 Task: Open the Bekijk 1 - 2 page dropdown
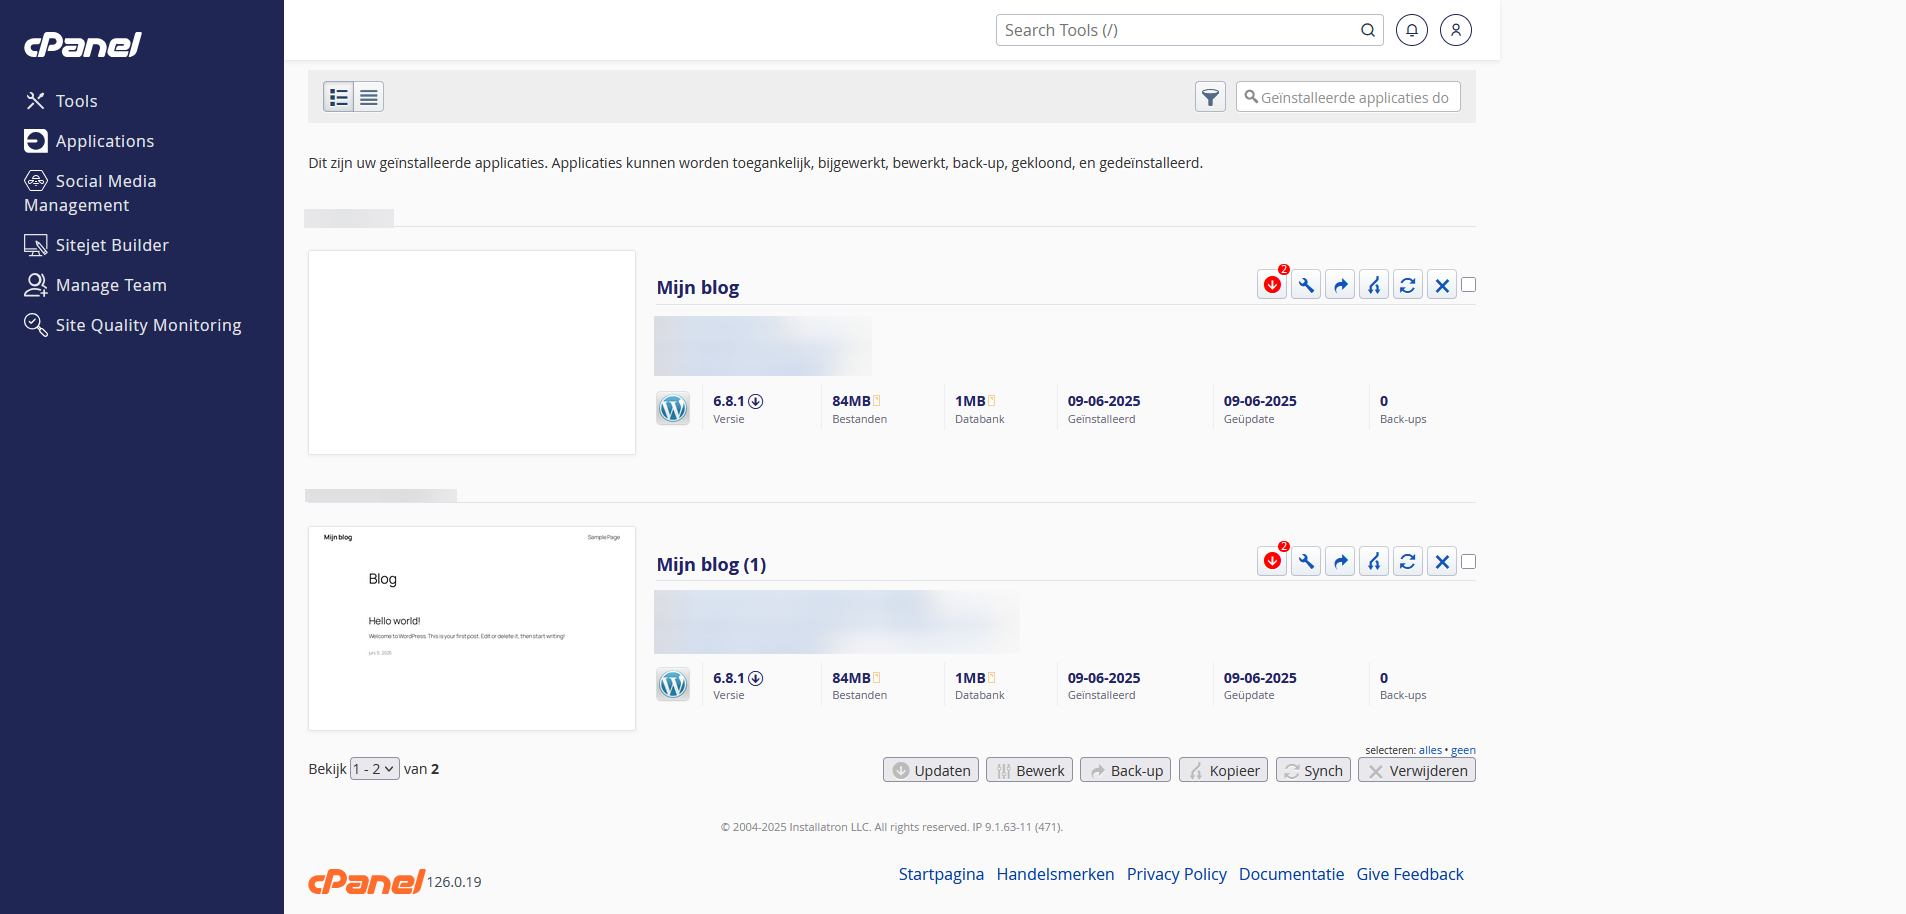(x=375, y=769)
